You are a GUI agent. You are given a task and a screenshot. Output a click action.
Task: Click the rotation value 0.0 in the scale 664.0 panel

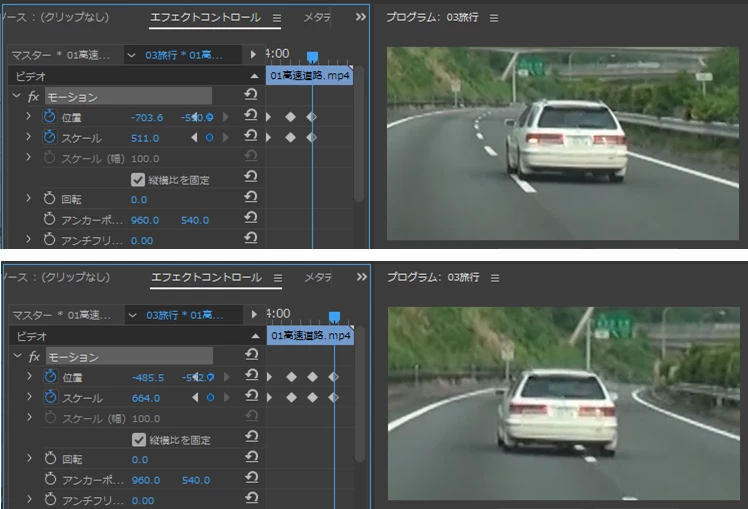tap(139, 459)
